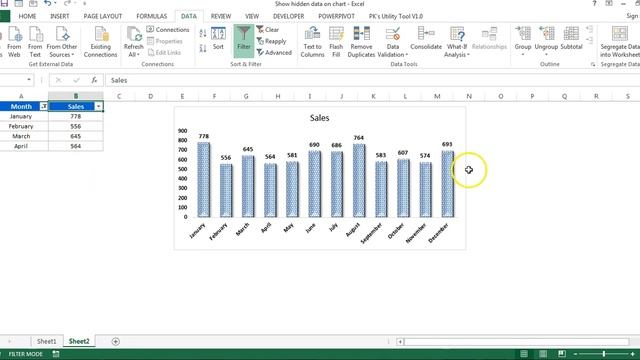Select the Sheet2 tab
The height and width of the screenshot is (360, 640).
coord(79,341)
